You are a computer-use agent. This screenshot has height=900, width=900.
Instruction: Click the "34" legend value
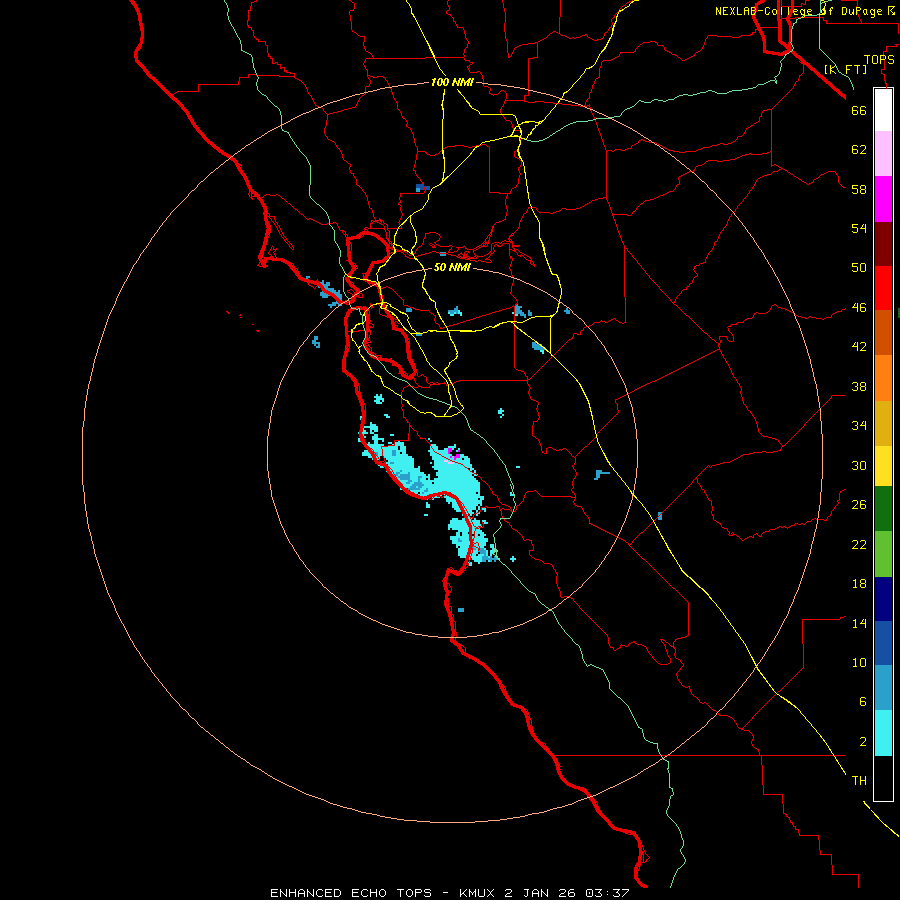859,426
